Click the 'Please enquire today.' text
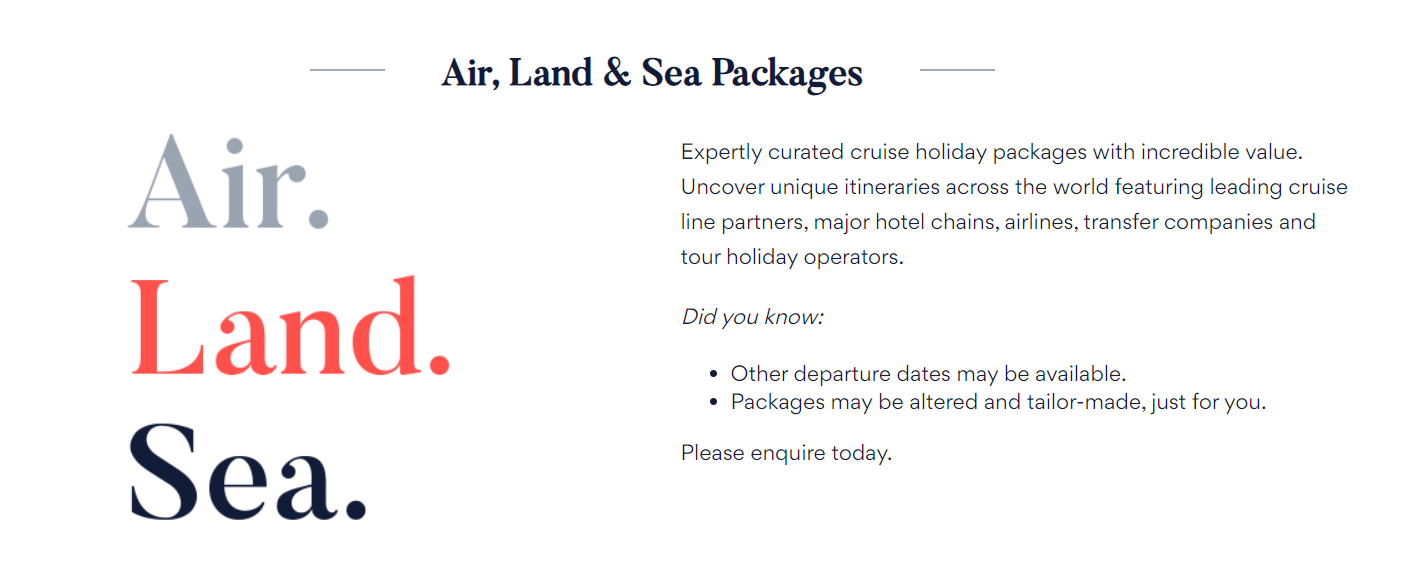1422x585 pixels. (786, 453)
